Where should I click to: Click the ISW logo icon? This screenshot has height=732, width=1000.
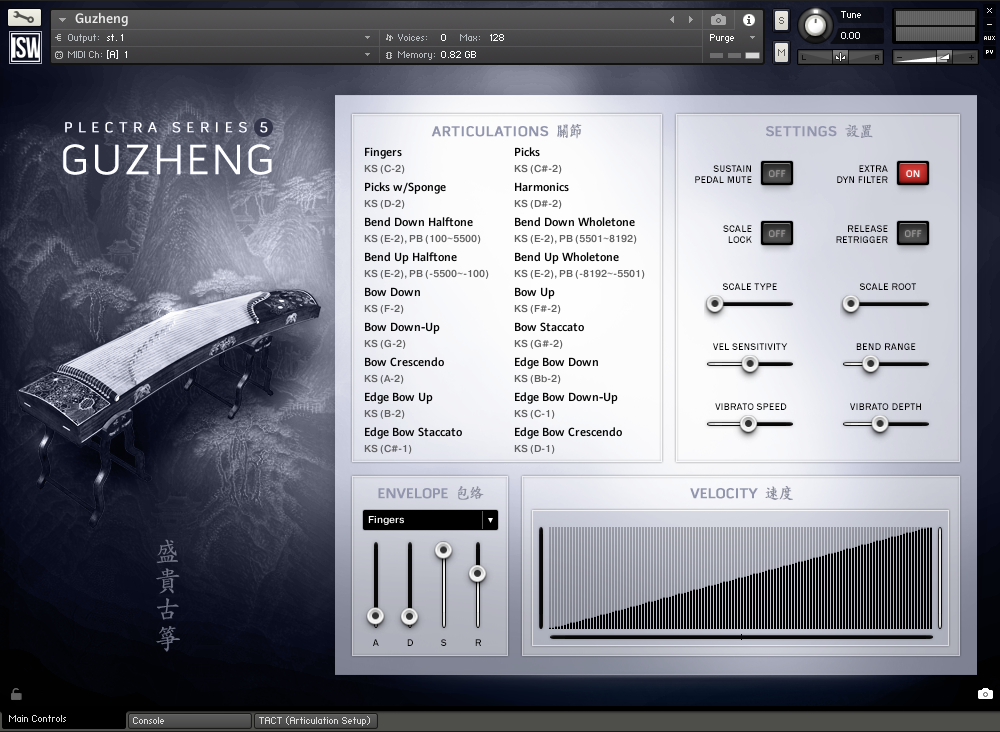[24, 46]
